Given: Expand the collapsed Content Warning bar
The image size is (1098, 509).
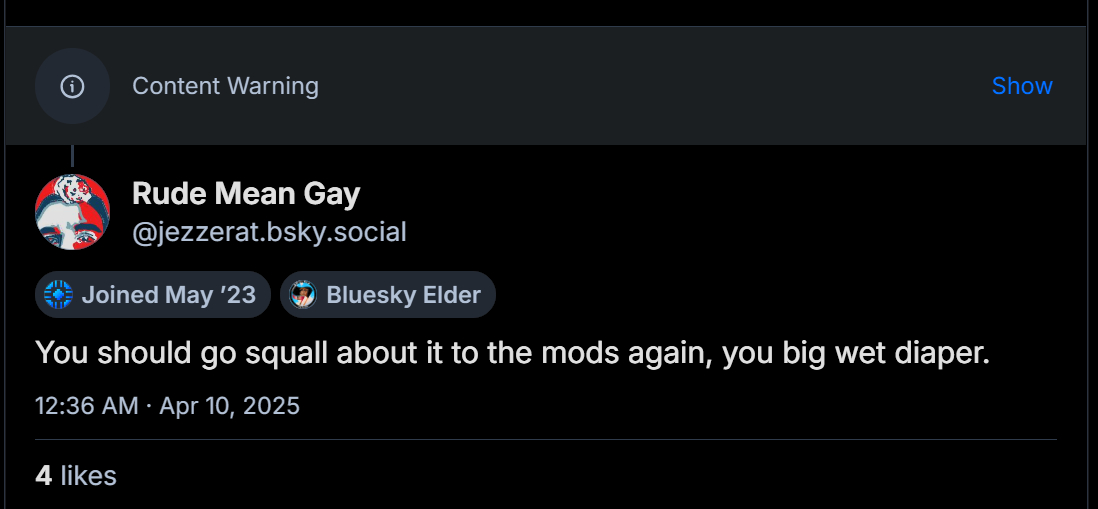Looking at the screenshot, I should coord(600,86).
